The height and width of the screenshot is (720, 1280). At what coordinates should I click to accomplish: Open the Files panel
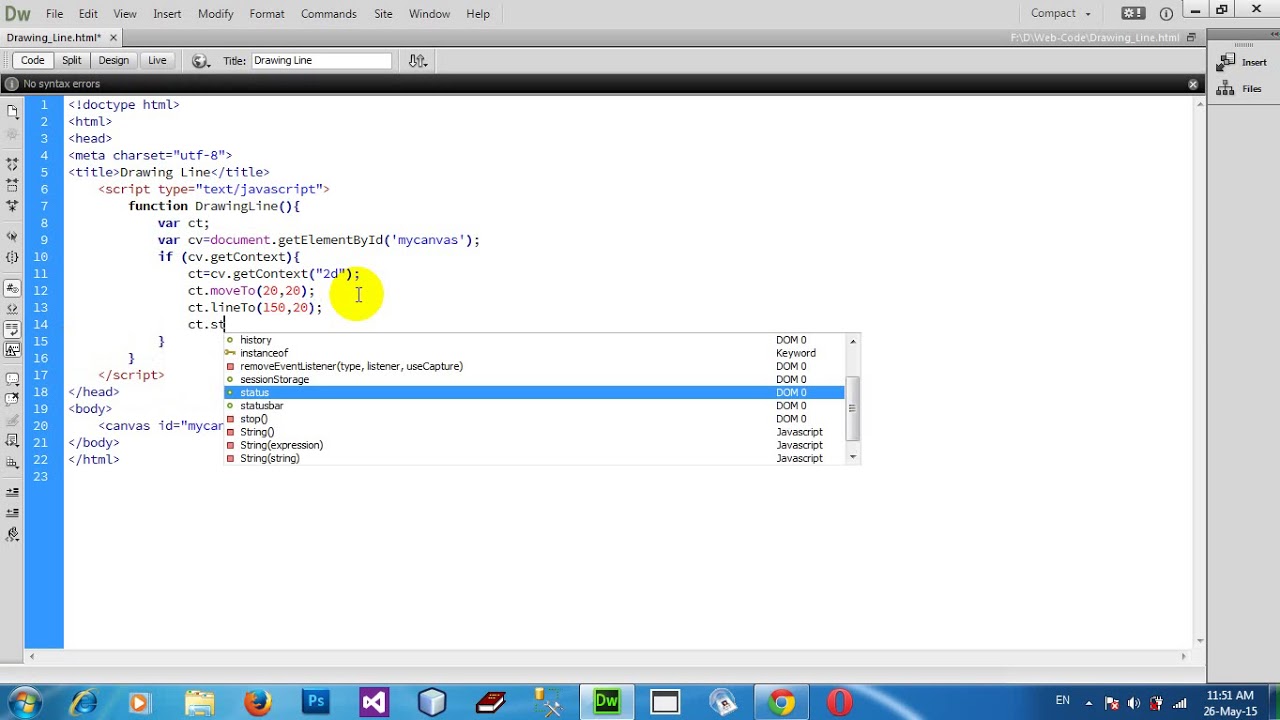(1240, 89)
